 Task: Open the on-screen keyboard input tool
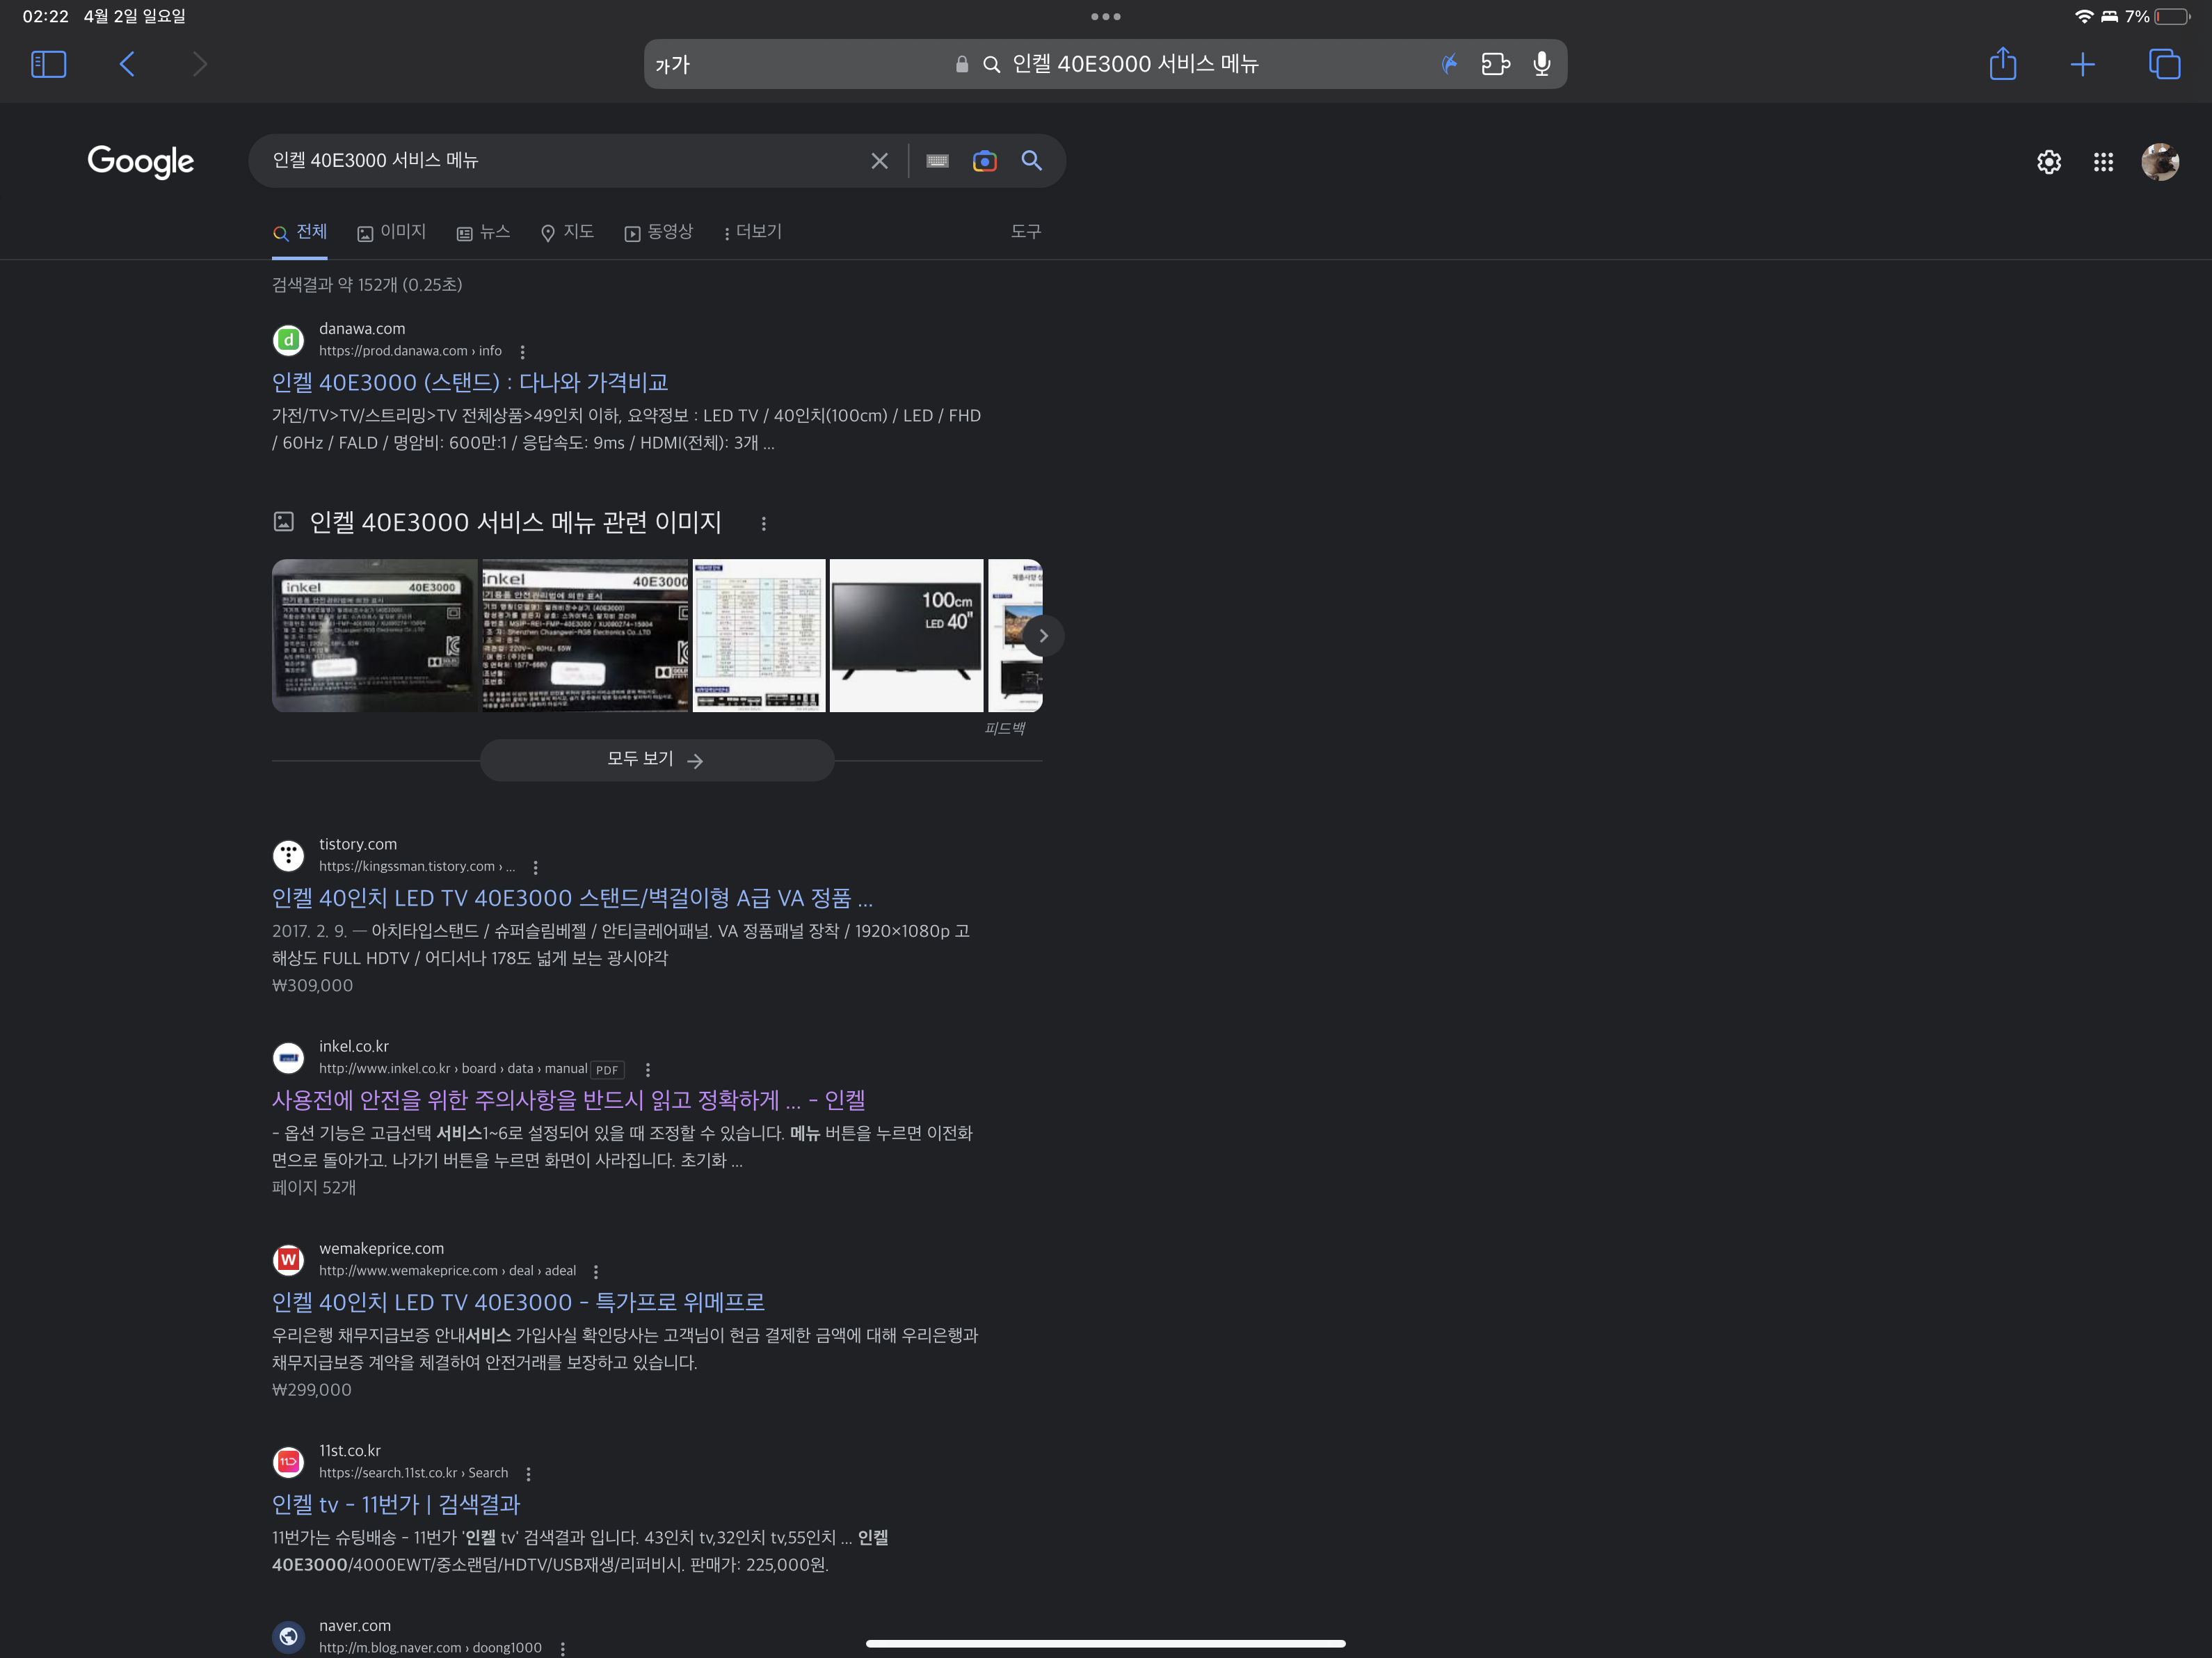pos(937,161)
